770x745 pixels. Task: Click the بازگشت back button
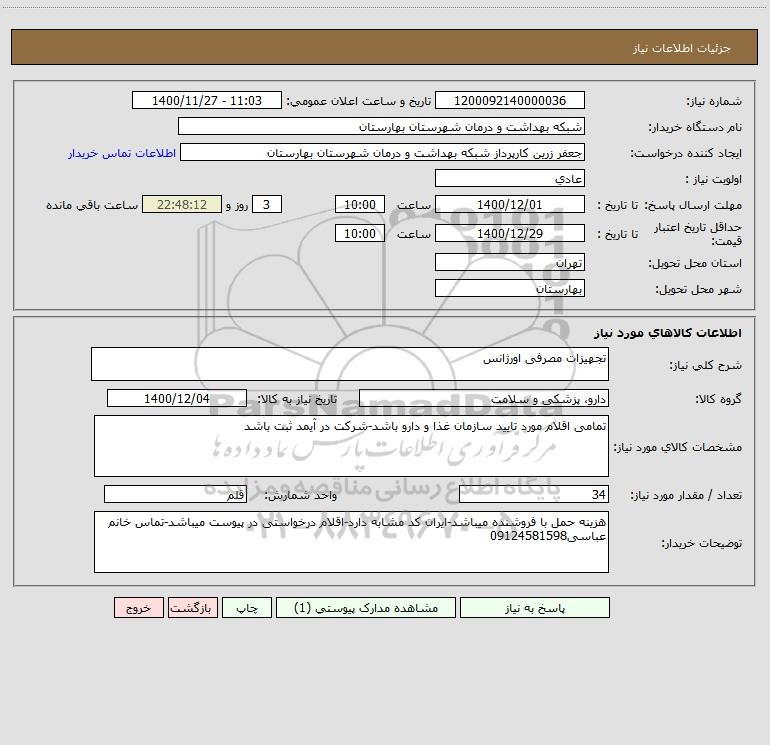(x=192, y=608)
